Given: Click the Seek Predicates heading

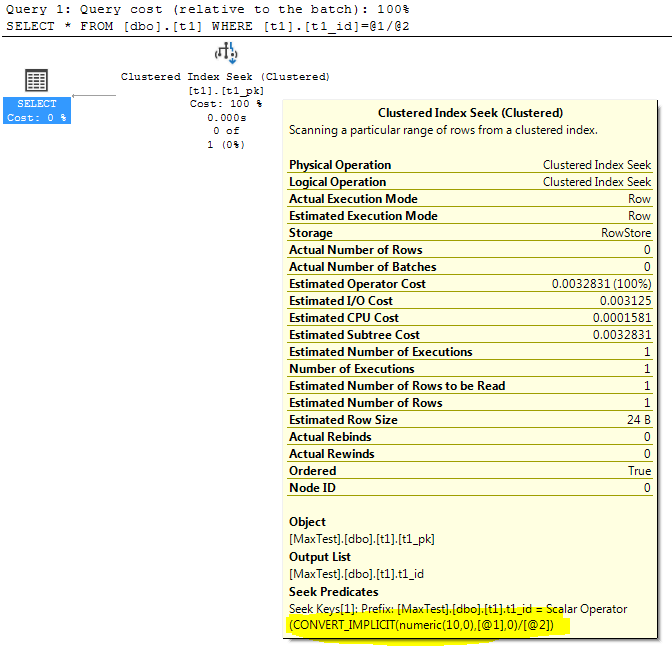Looking at the screenshot, I should tap(333, 592).
